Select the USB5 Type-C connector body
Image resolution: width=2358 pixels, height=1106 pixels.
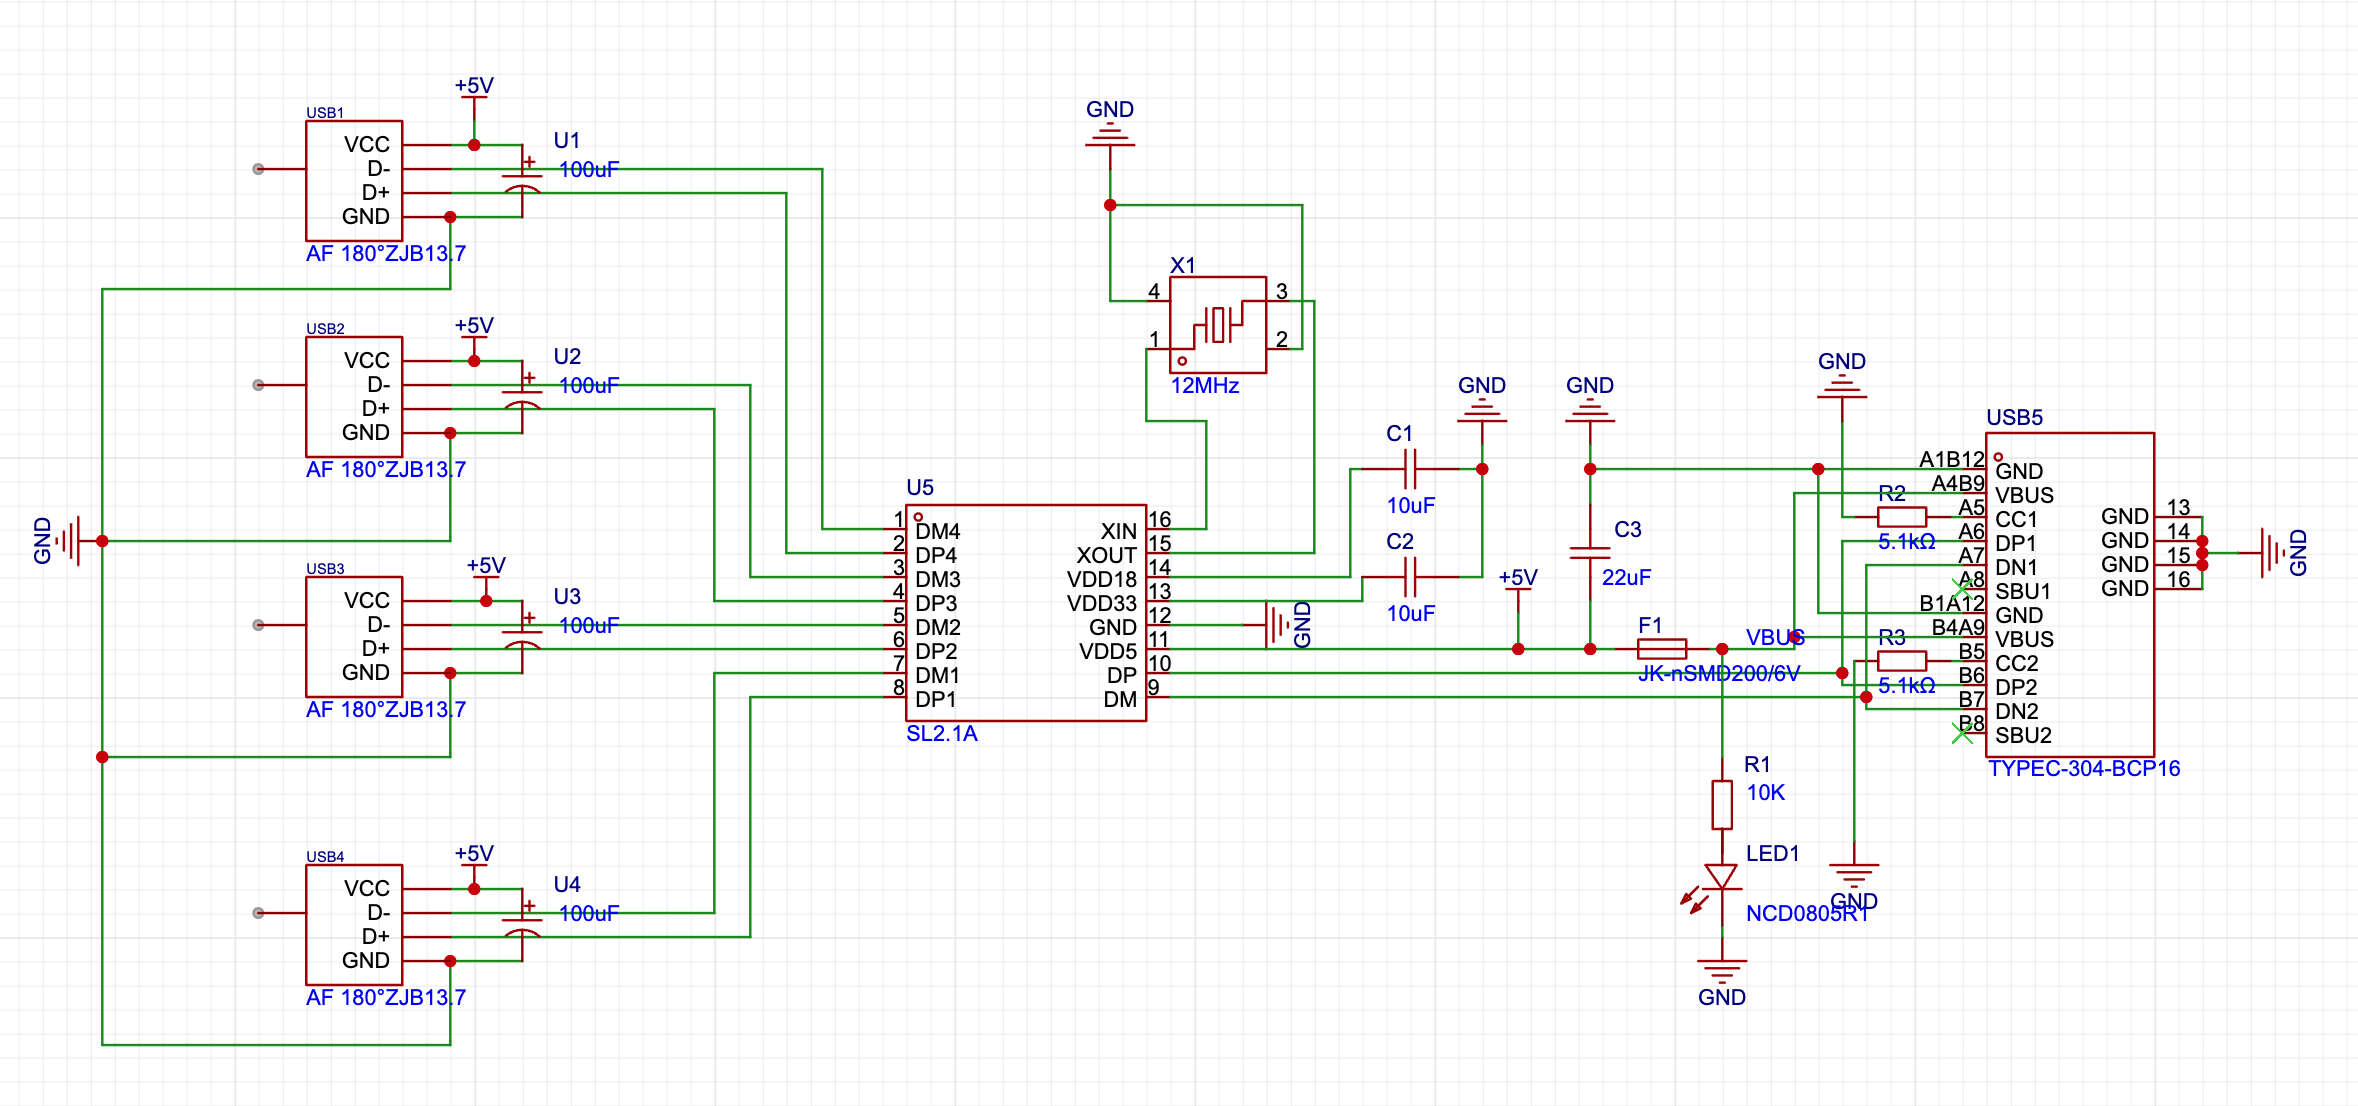tap(2070, 595)
